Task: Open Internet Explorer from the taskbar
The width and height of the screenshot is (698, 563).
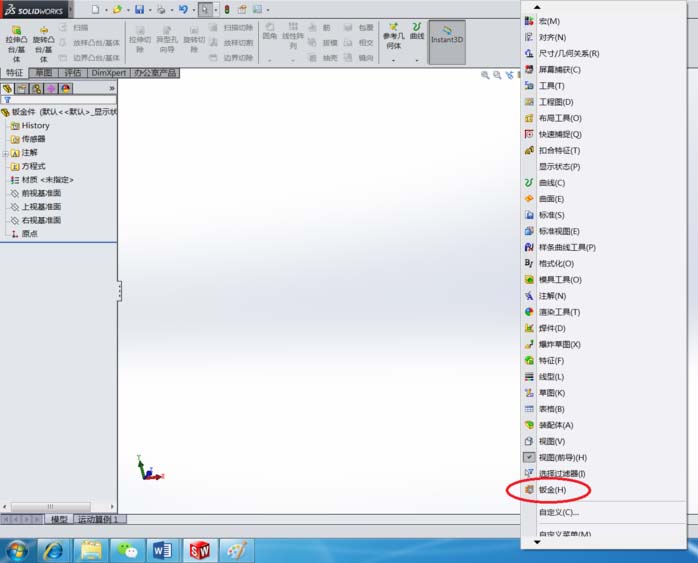Action: tap(53, 551)
